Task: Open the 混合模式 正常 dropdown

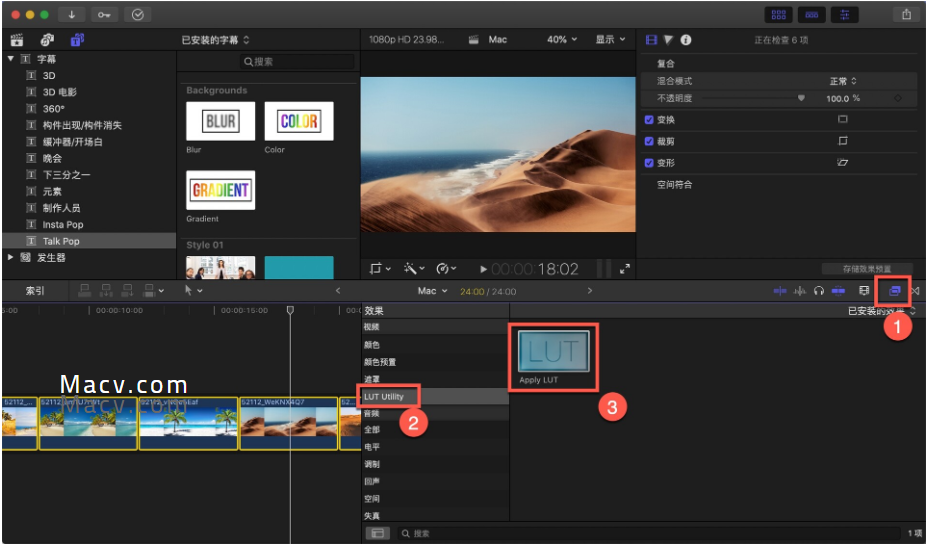Action: [842, 81]
